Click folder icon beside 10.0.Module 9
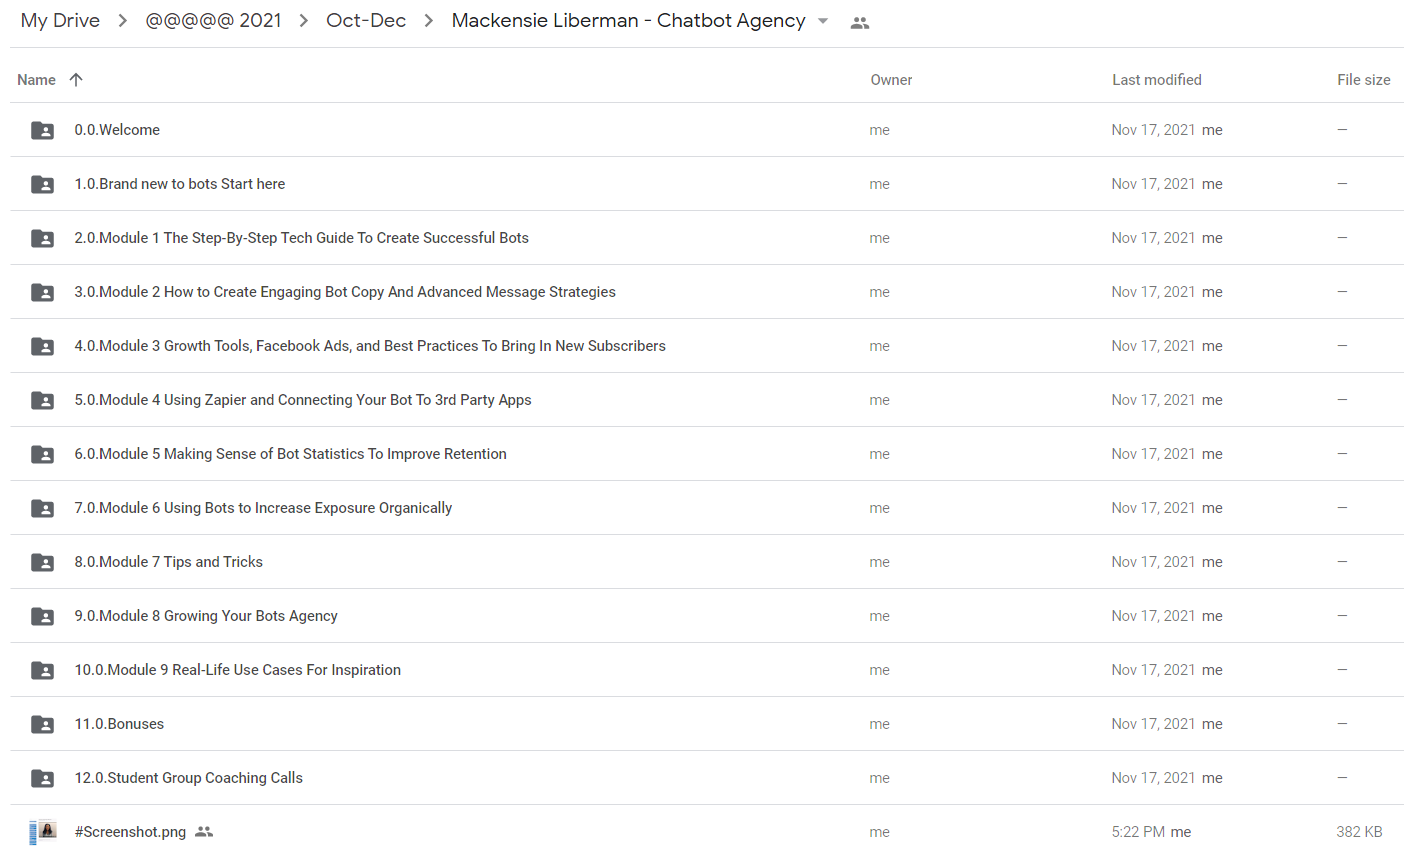Viewport: 1404px width, 855px height. pos(42,670)
